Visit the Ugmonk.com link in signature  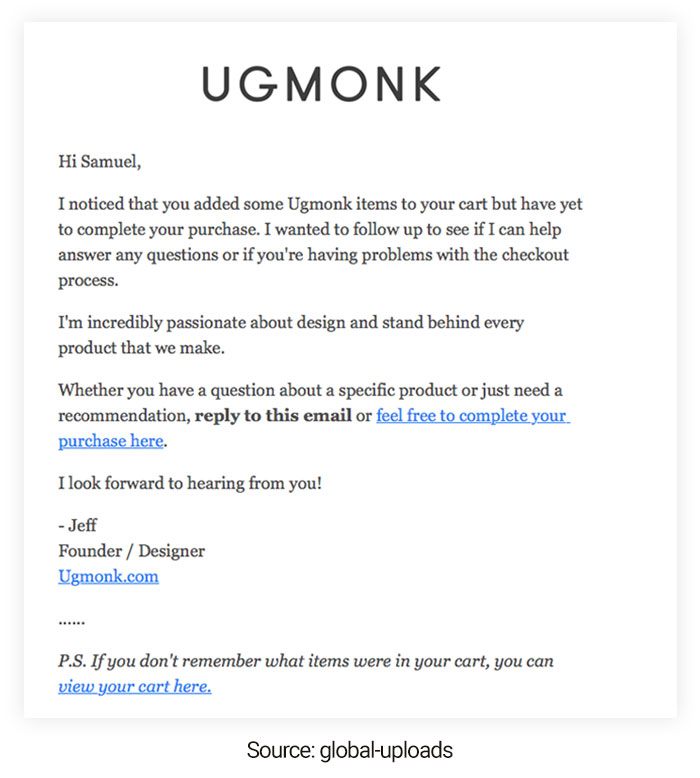click(x=108, y=576)
